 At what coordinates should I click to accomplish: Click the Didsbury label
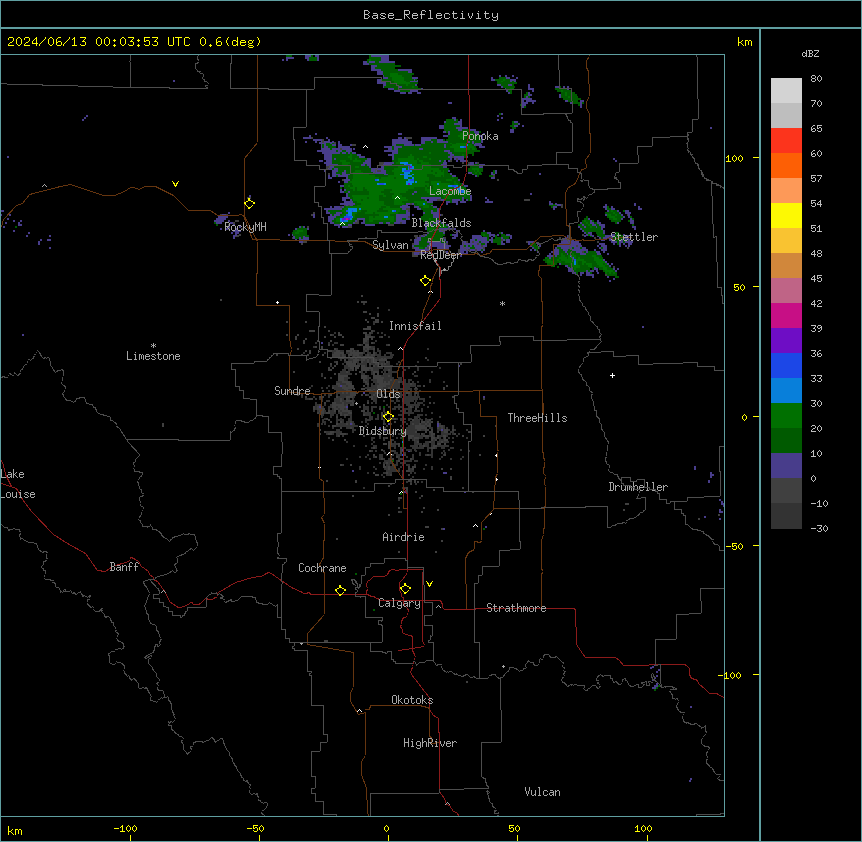[x=383, y=431]
